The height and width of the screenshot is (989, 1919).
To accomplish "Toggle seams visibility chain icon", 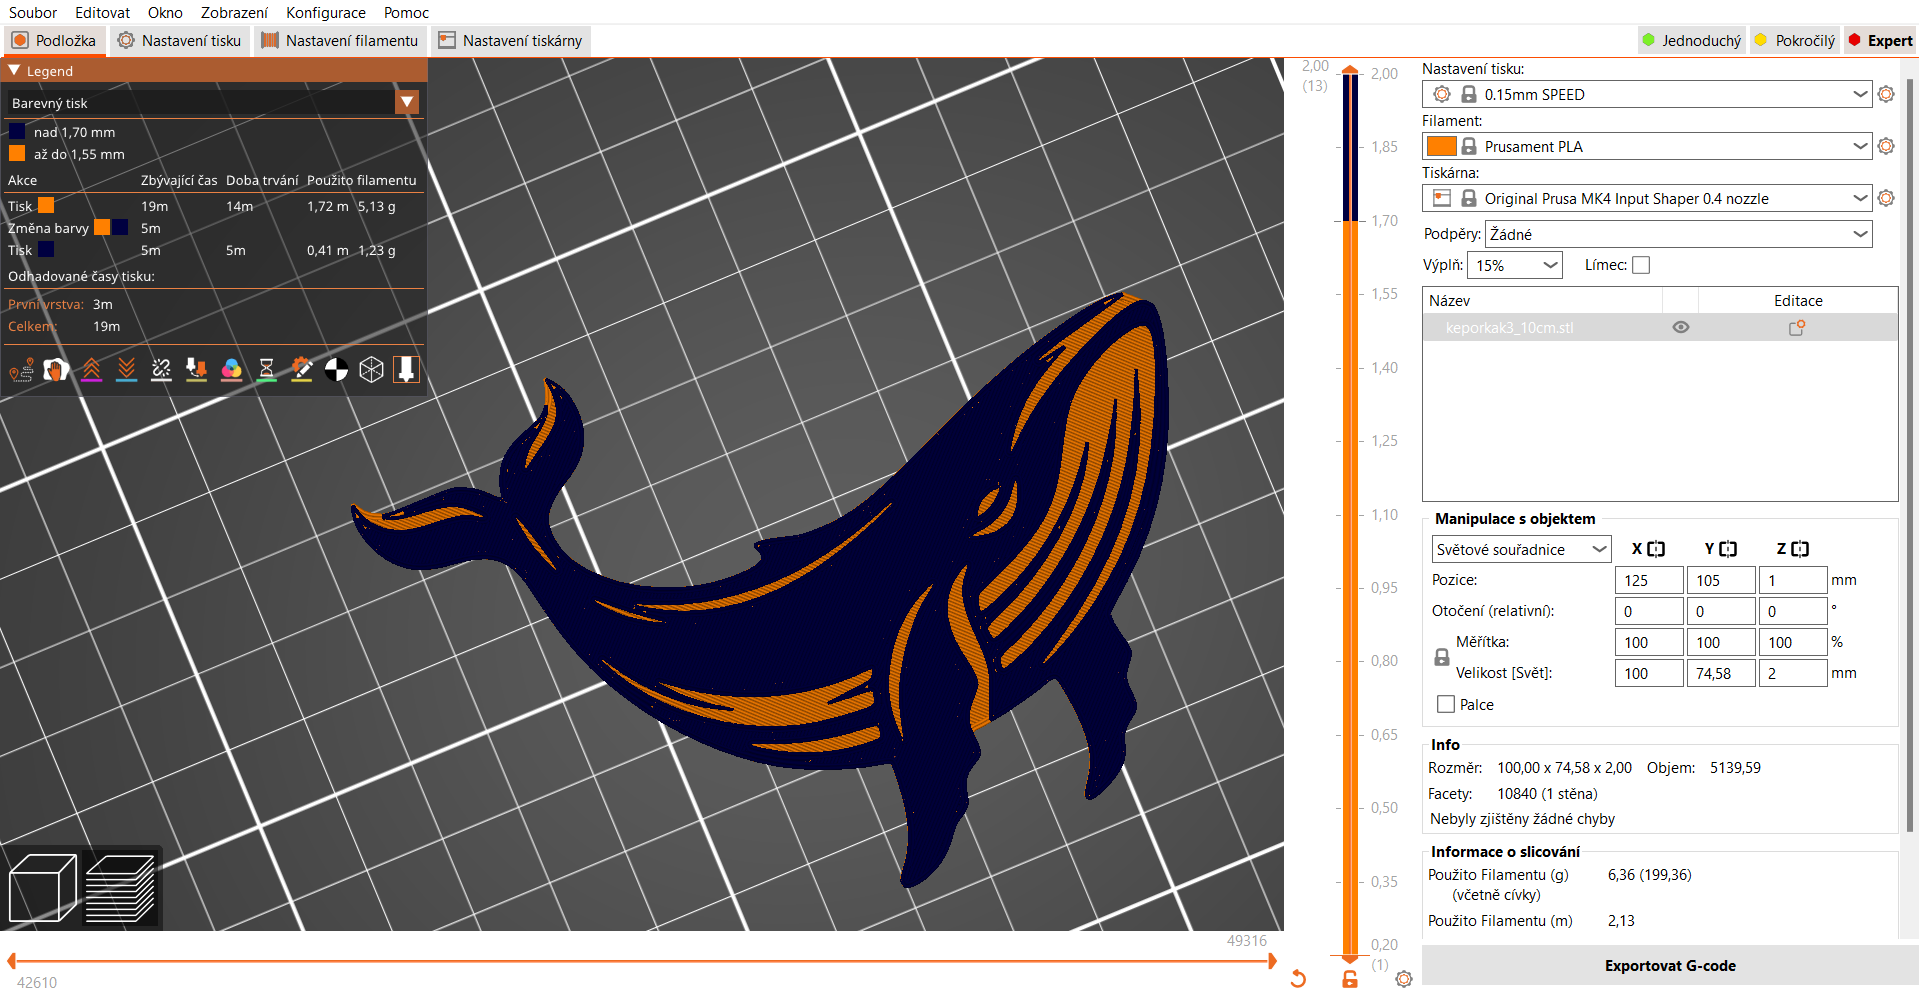I will point(161,370).
